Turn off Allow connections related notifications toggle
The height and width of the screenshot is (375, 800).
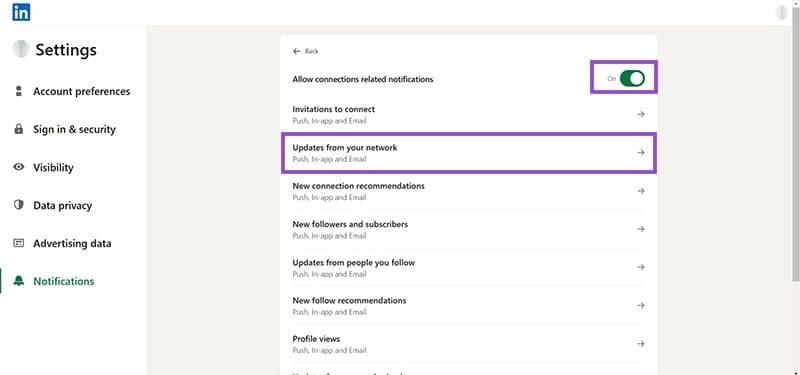(632, 79)
